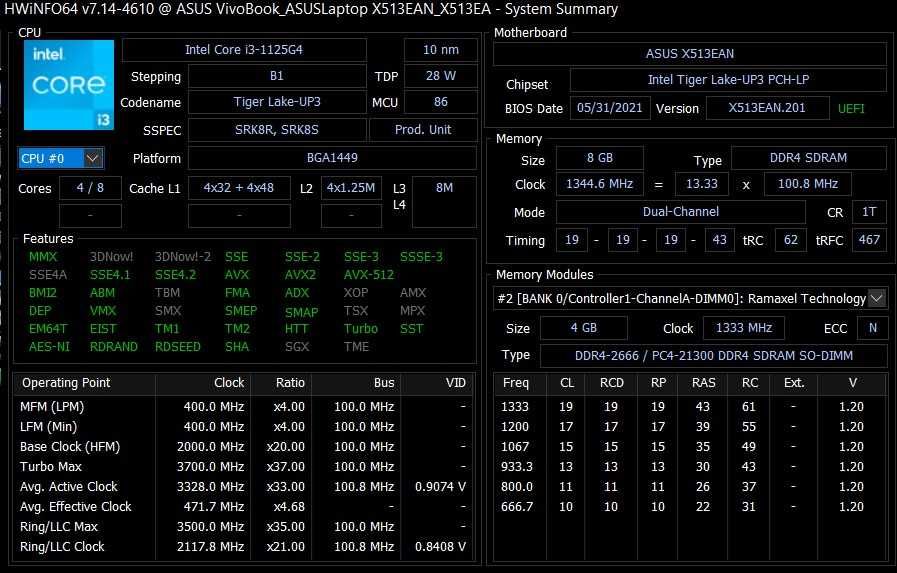Click the Intel Core i3 logo
The image size is (897, 573).
(69, 85)
